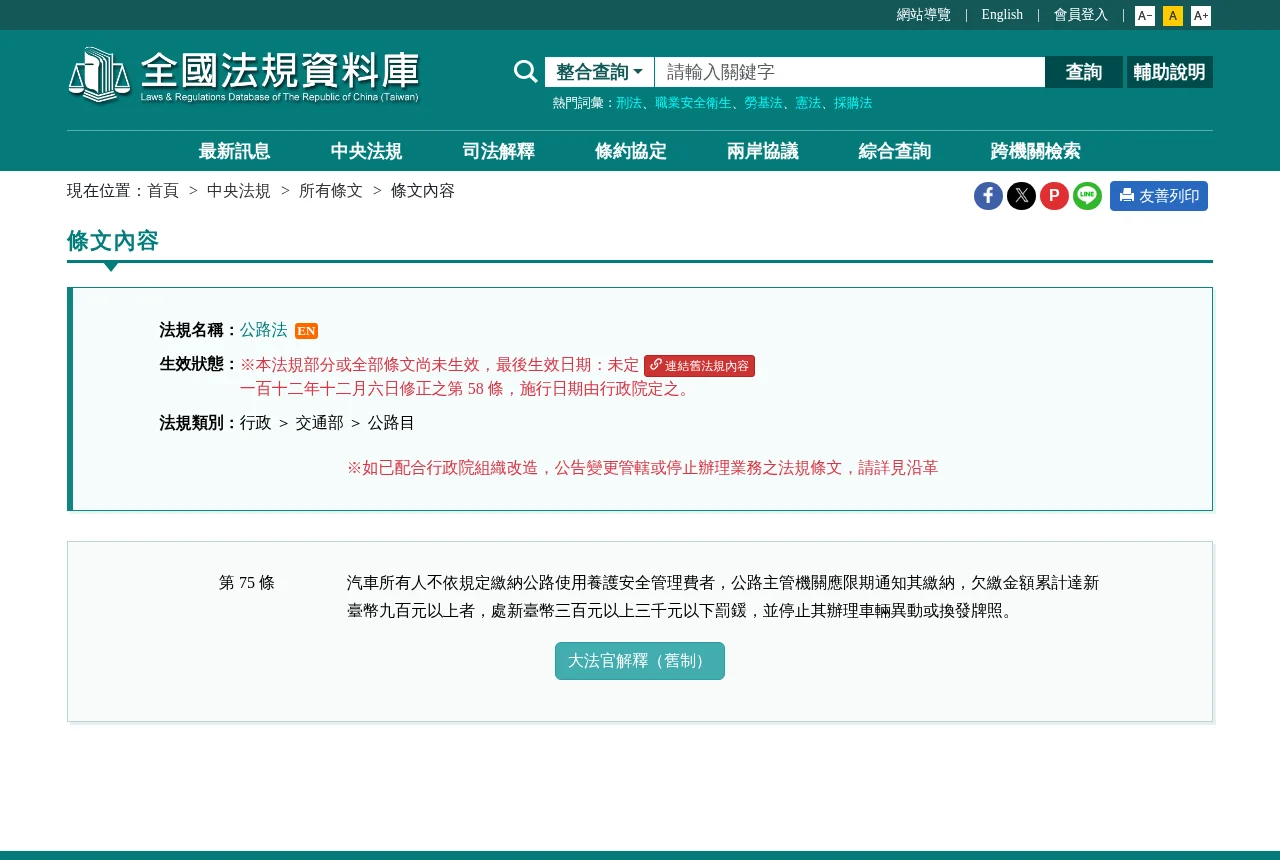The image size is (1280, 860).
Task: Click hot keyword 職業安全衛生
Action: tap(693, 103)
